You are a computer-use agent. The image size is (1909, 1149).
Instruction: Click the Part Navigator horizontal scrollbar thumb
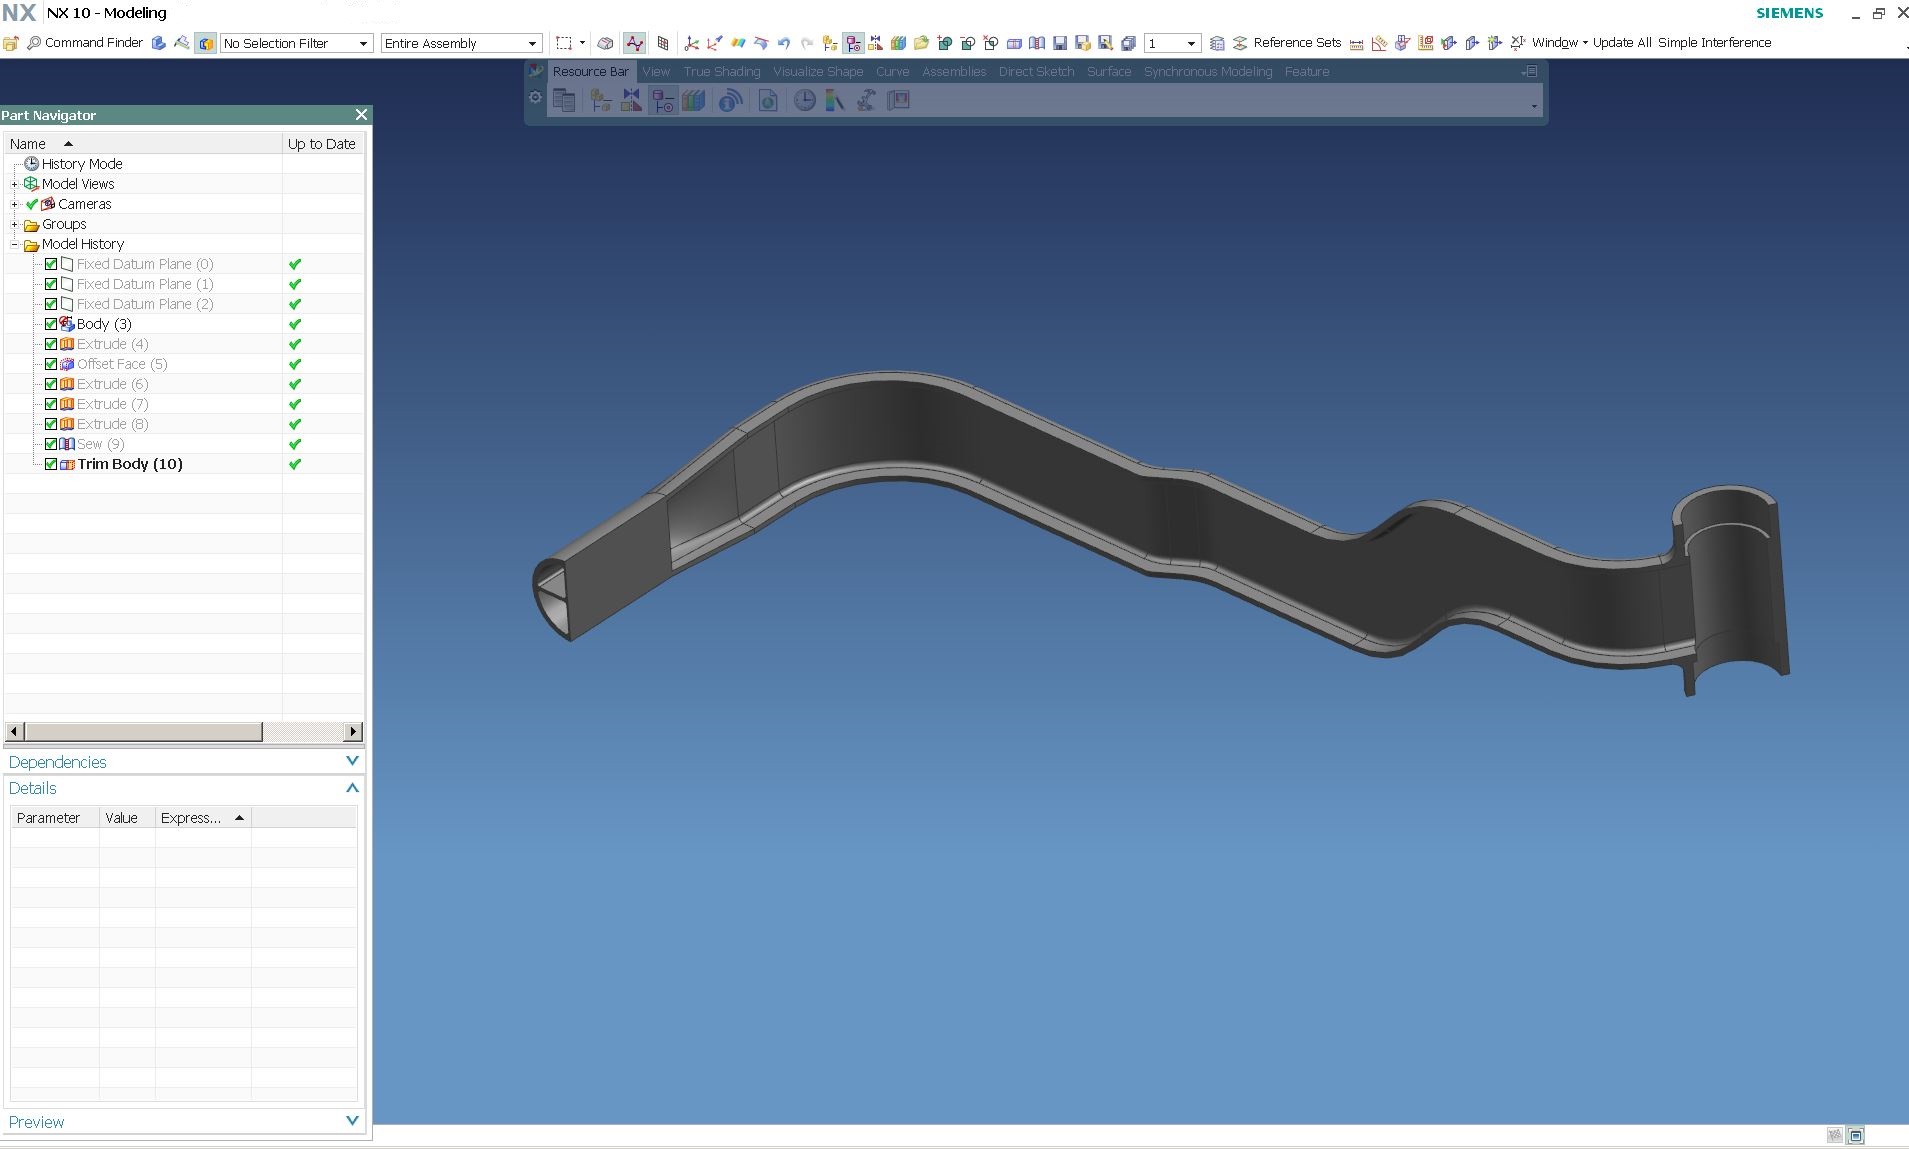pyautogui.click(x=143, y=732)
